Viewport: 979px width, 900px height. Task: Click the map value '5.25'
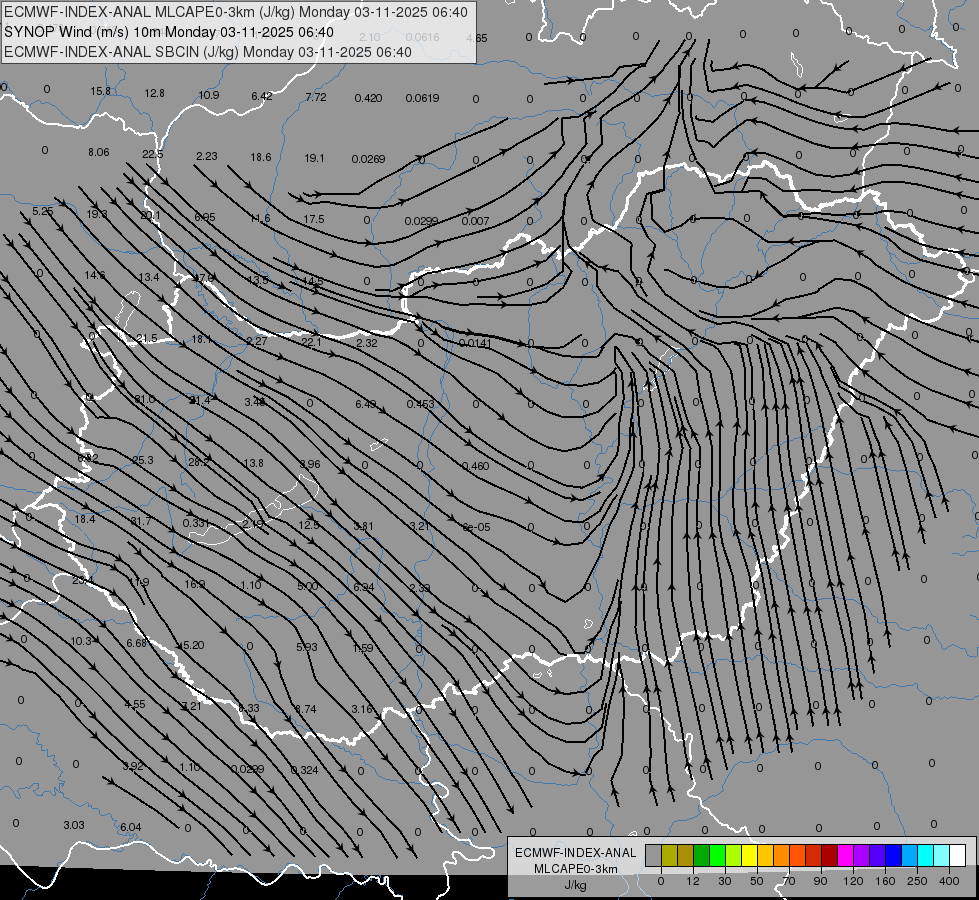42,211
